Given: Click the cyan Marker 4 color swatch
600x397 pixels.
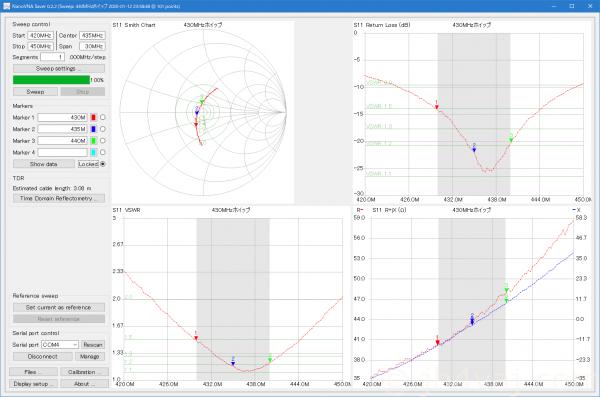Looking at the screenshot, I should [x=93, y=152].
